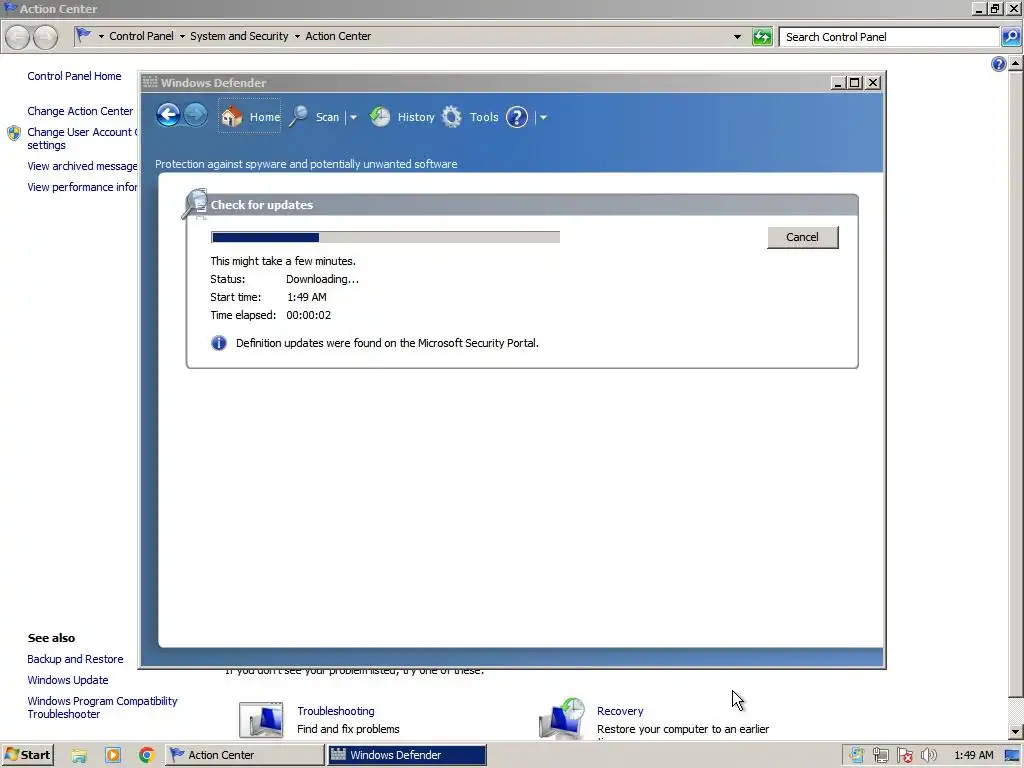Open Change Action Center settings link

coord(80,111)
